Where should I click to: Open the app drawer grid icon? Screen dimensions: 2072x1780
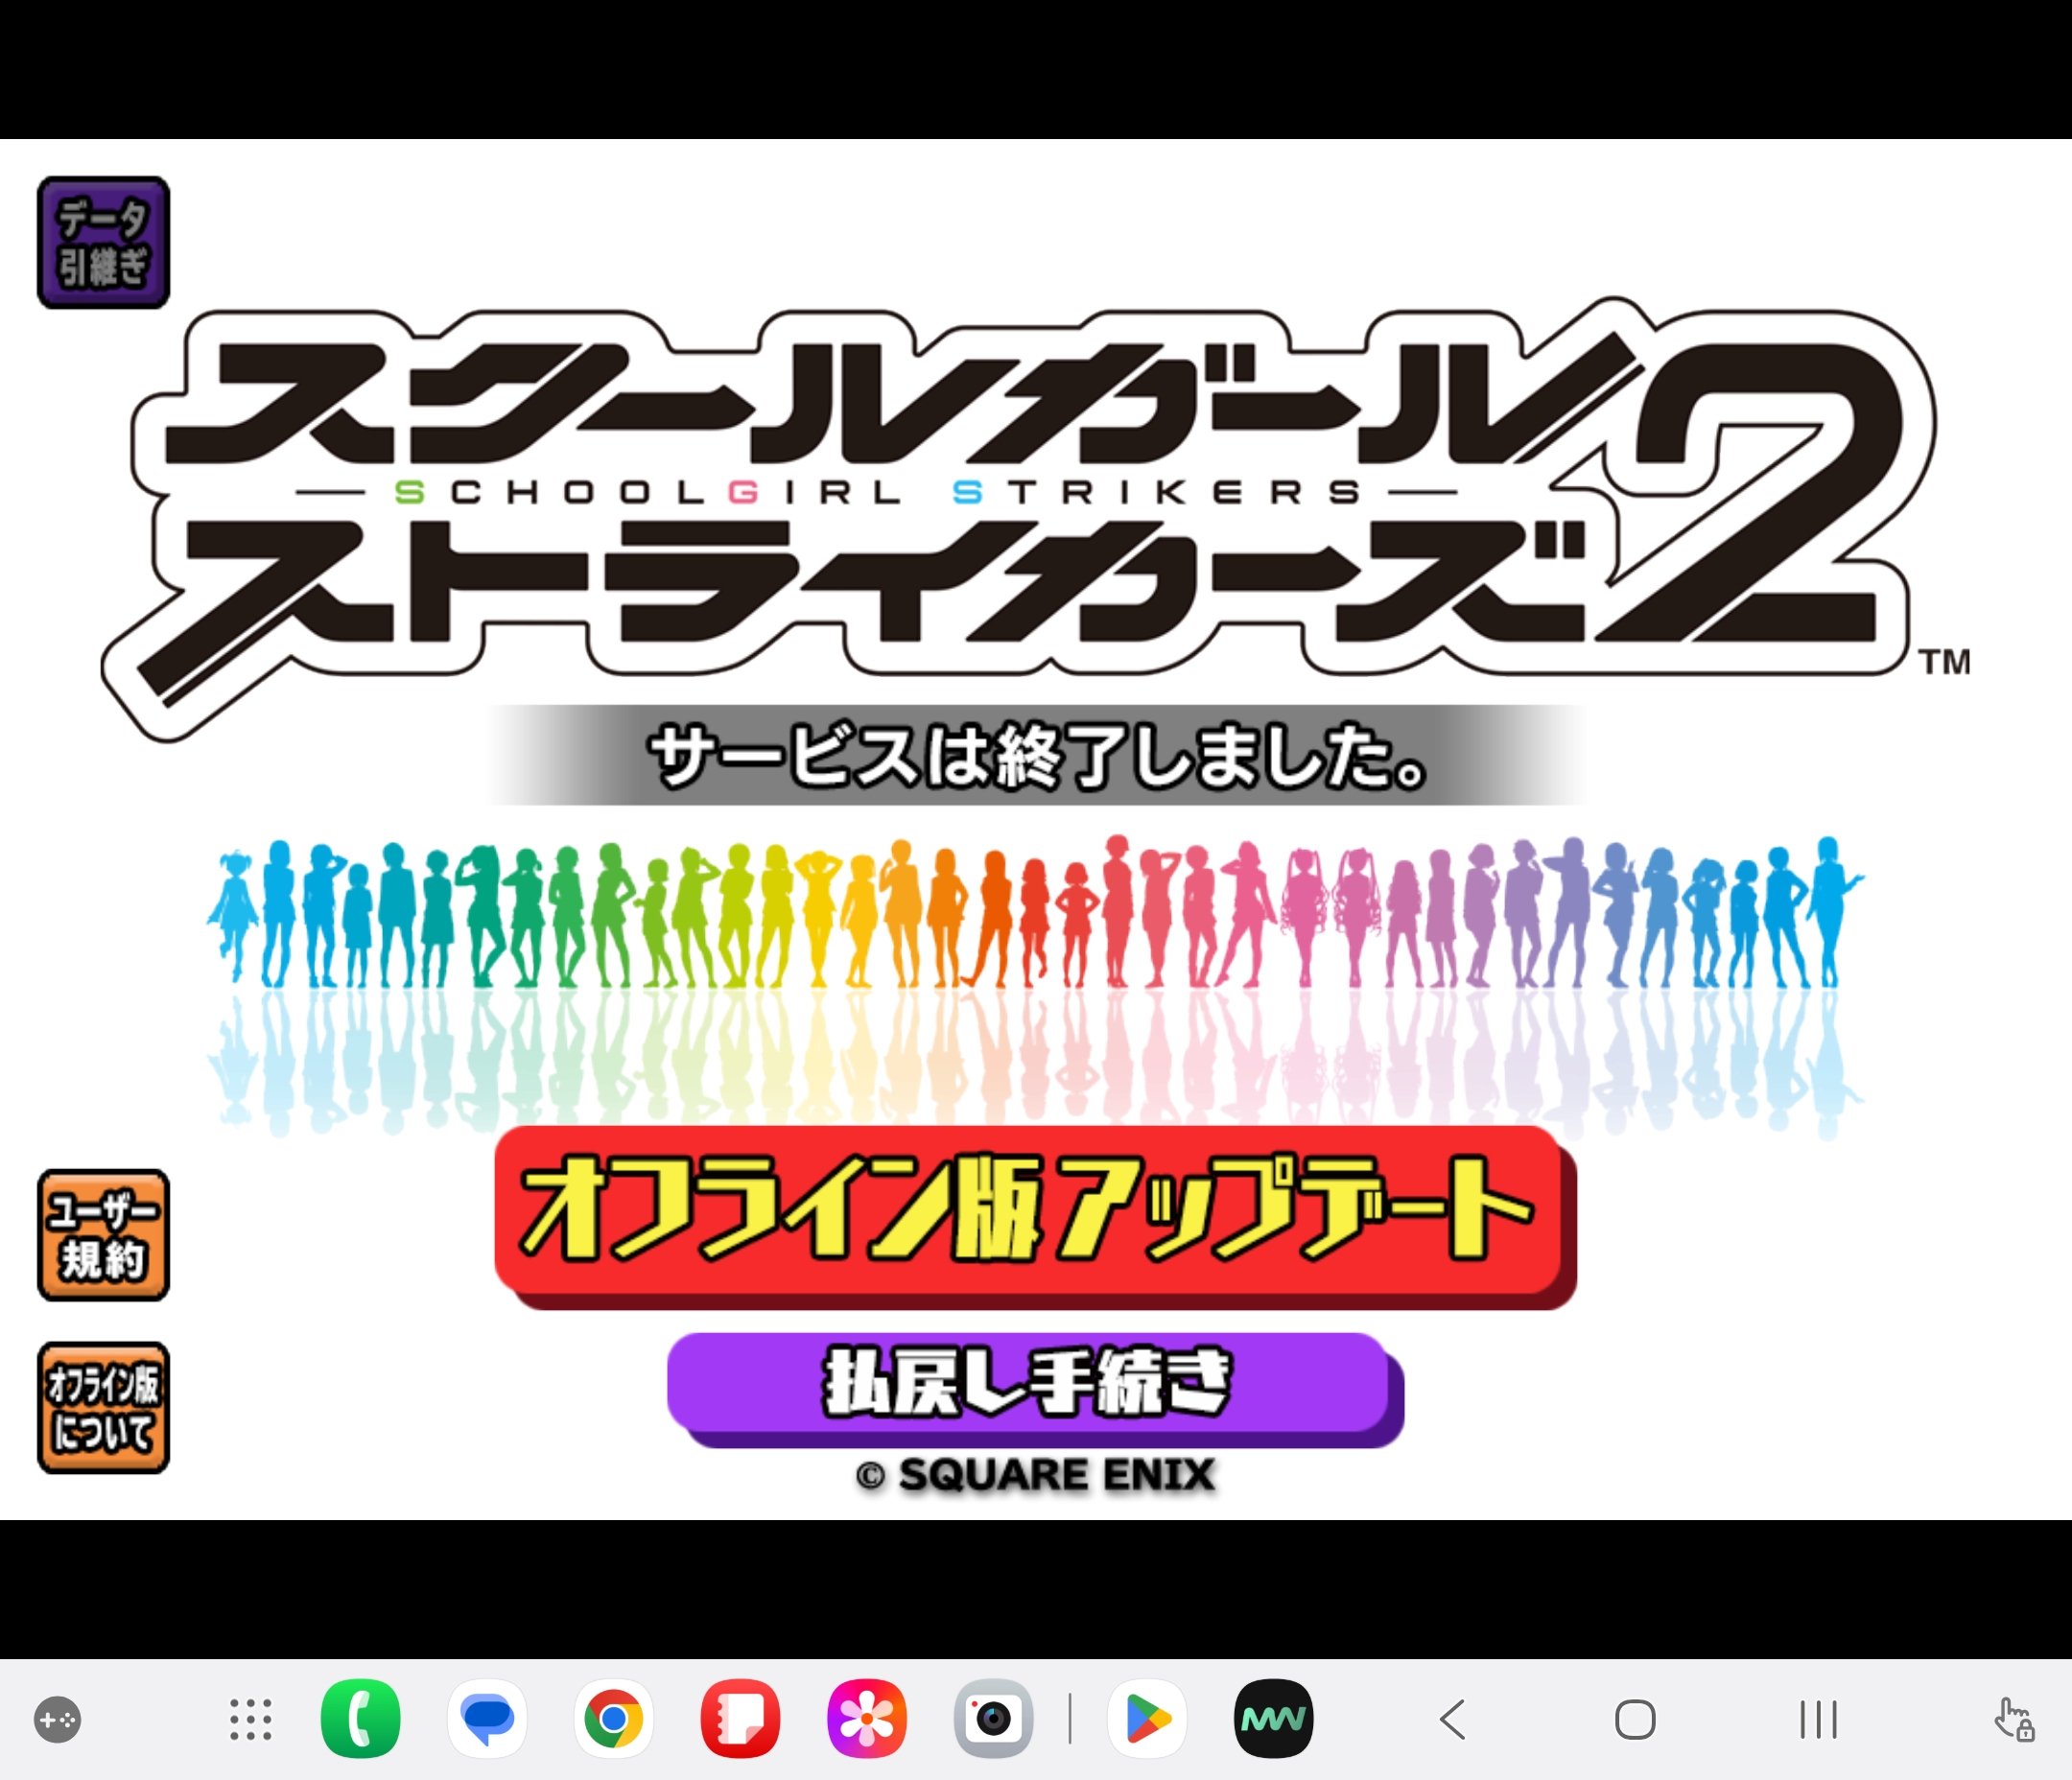250,1720
